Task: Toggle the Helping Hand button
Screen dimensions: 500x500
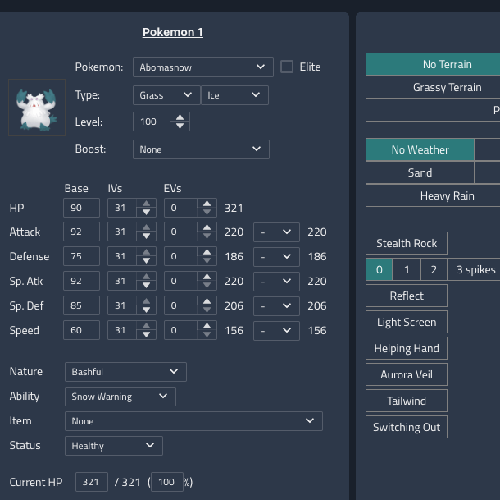Action: (x=407, y=348)
